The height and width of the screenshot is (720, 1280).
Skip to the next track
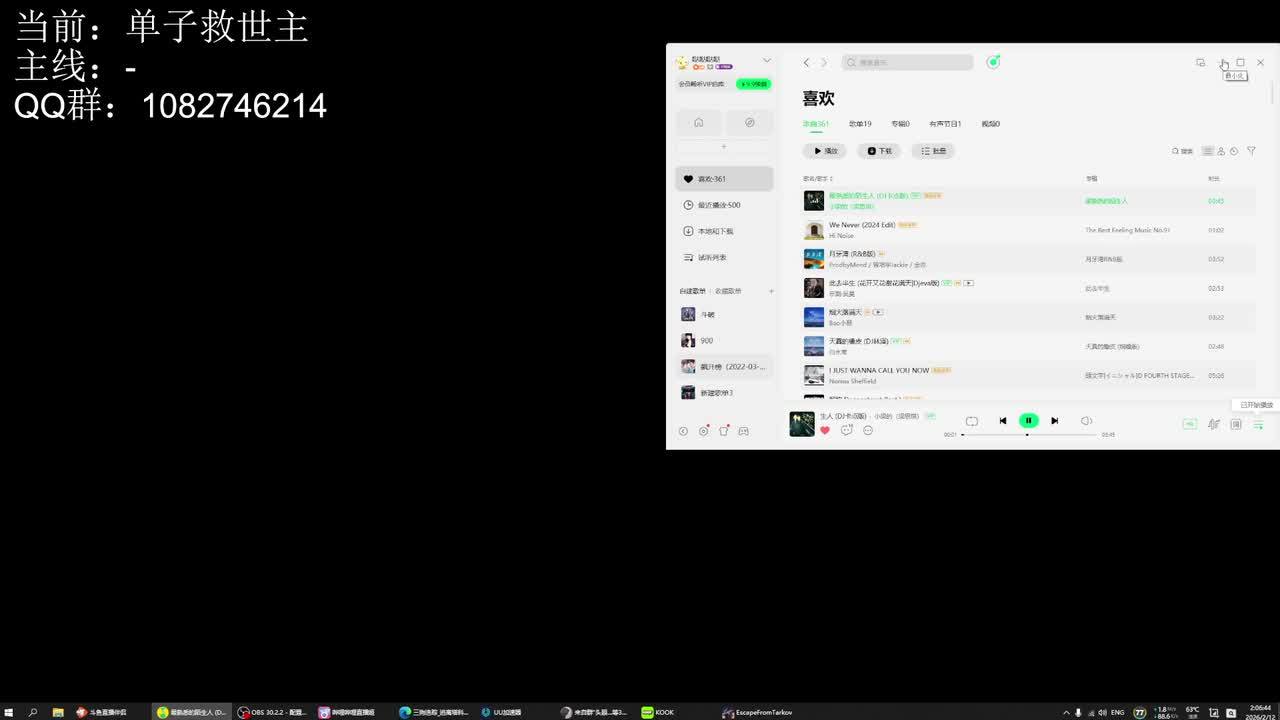[1054, 421]
